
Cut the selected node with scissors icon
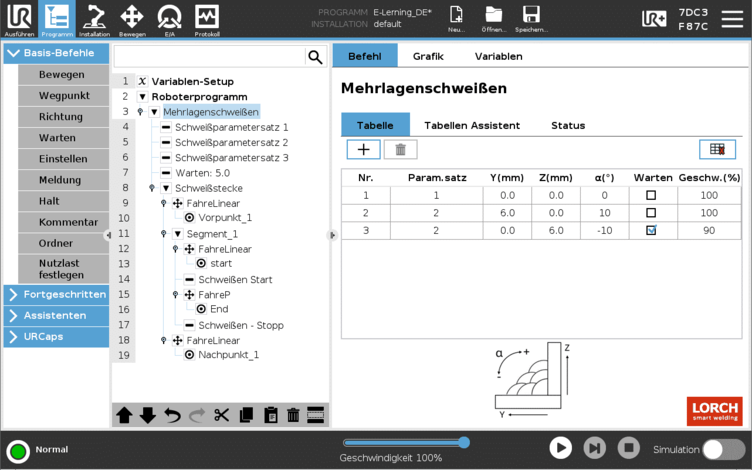tap(221, 415)
